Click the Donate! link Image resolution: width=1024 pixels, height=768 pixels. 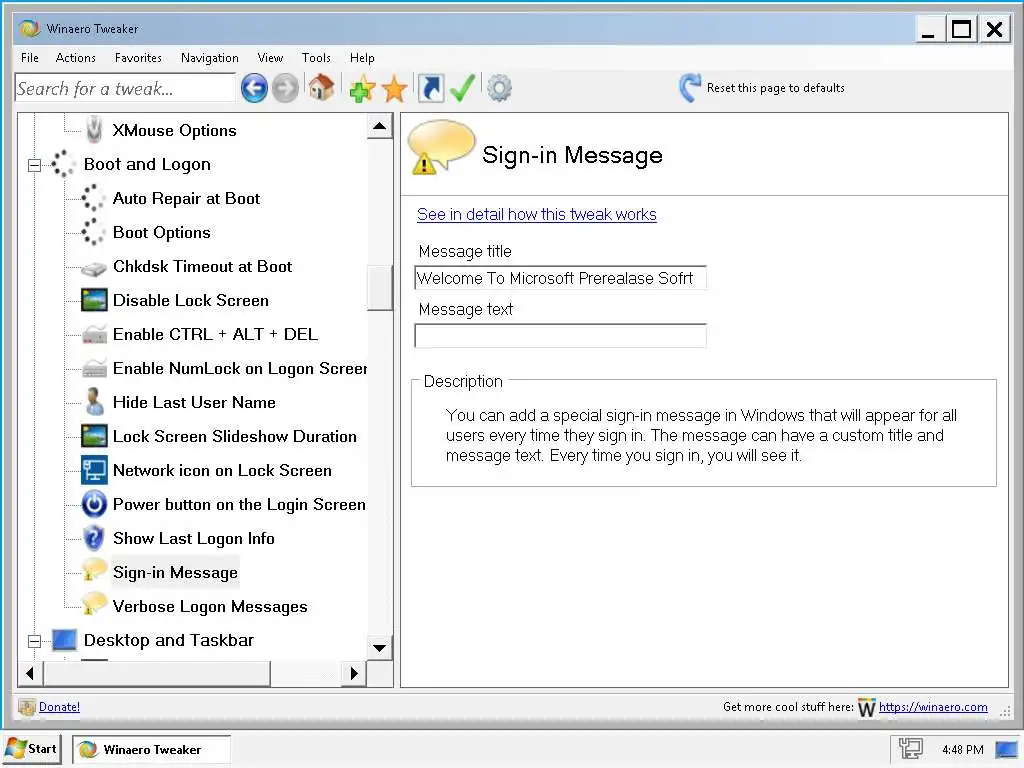click(59, 707)
